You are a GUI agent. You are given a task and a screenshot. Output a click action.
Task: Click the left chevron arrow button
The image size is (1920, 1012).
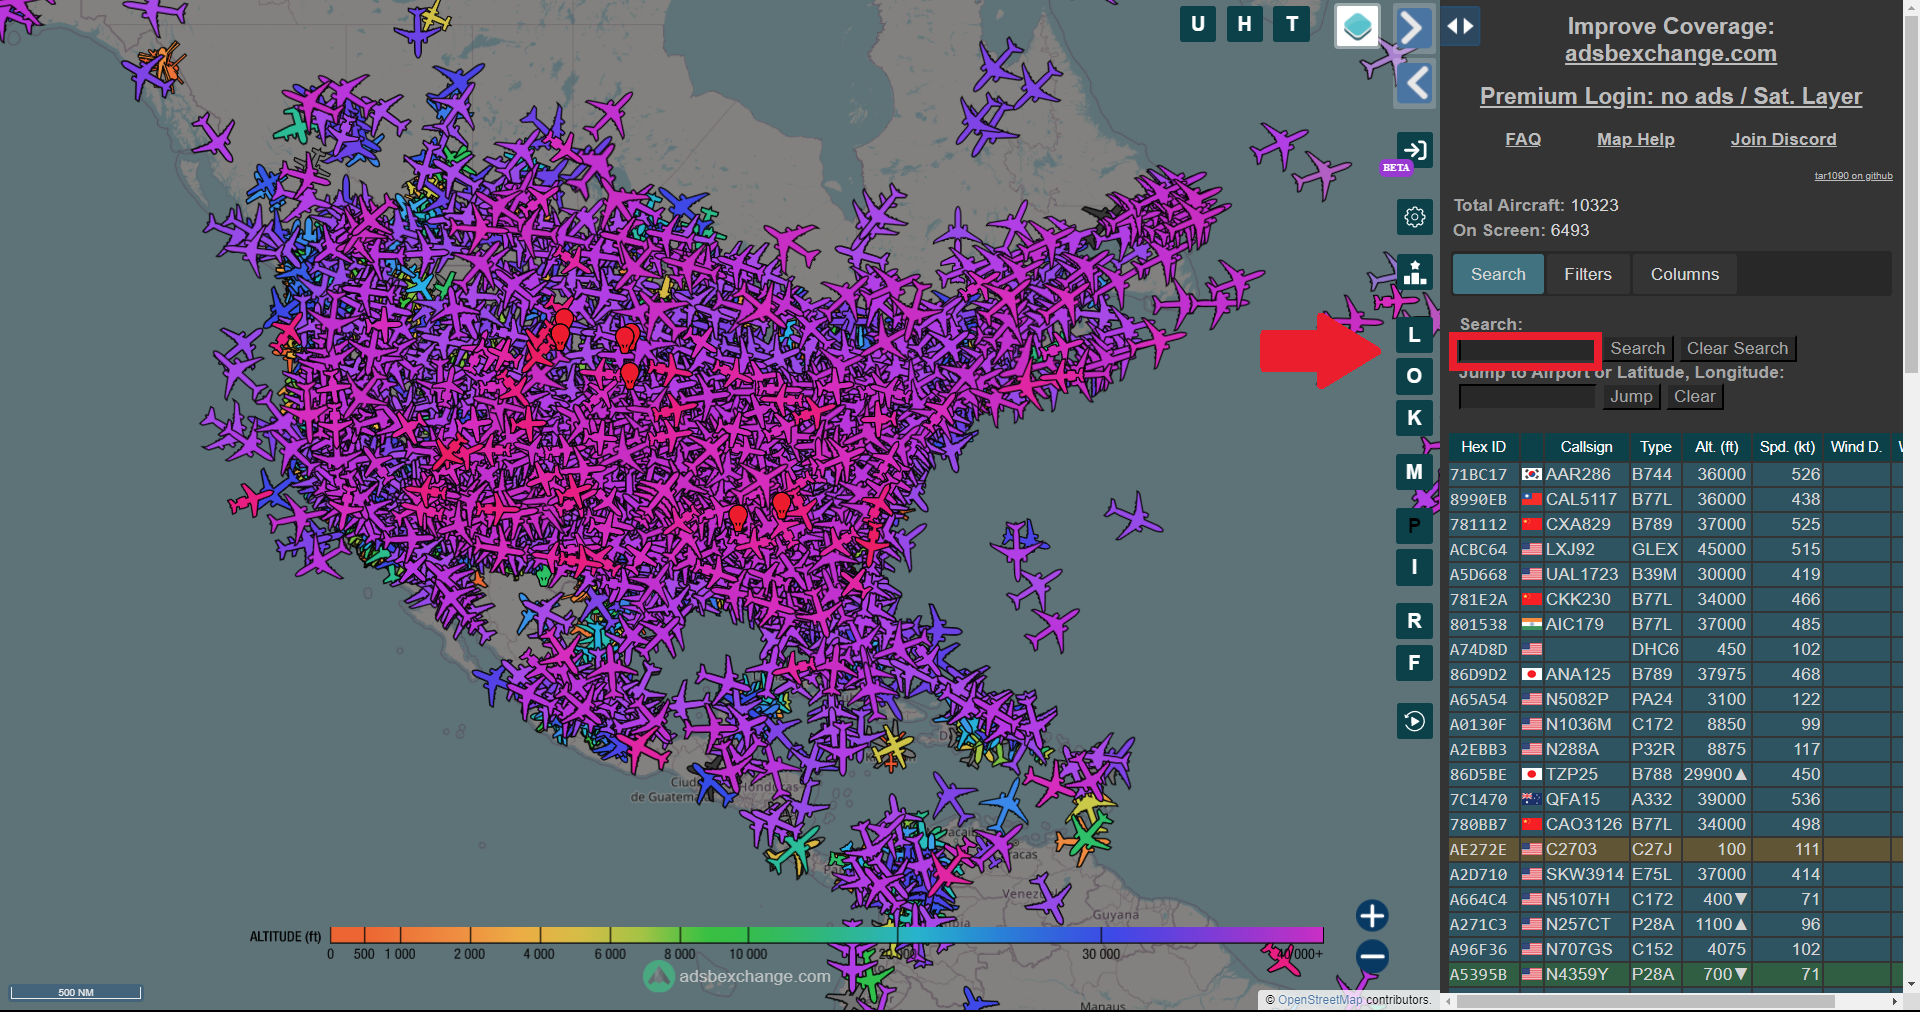1414,83
